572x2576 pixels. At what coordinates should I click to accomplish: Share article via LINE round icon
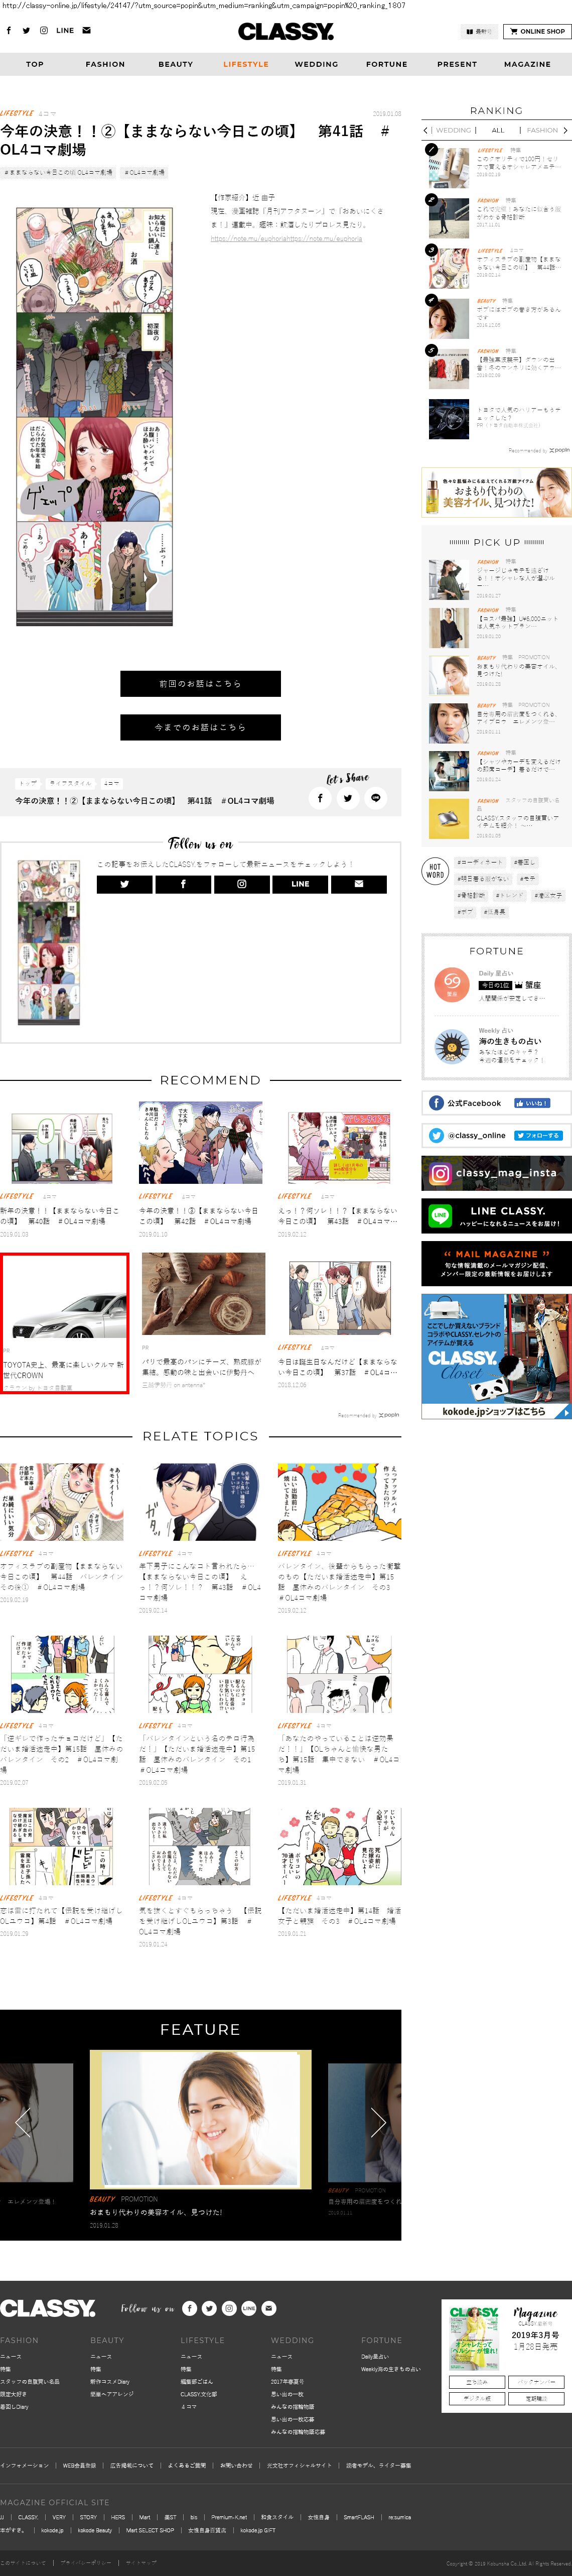click(375, 797)
